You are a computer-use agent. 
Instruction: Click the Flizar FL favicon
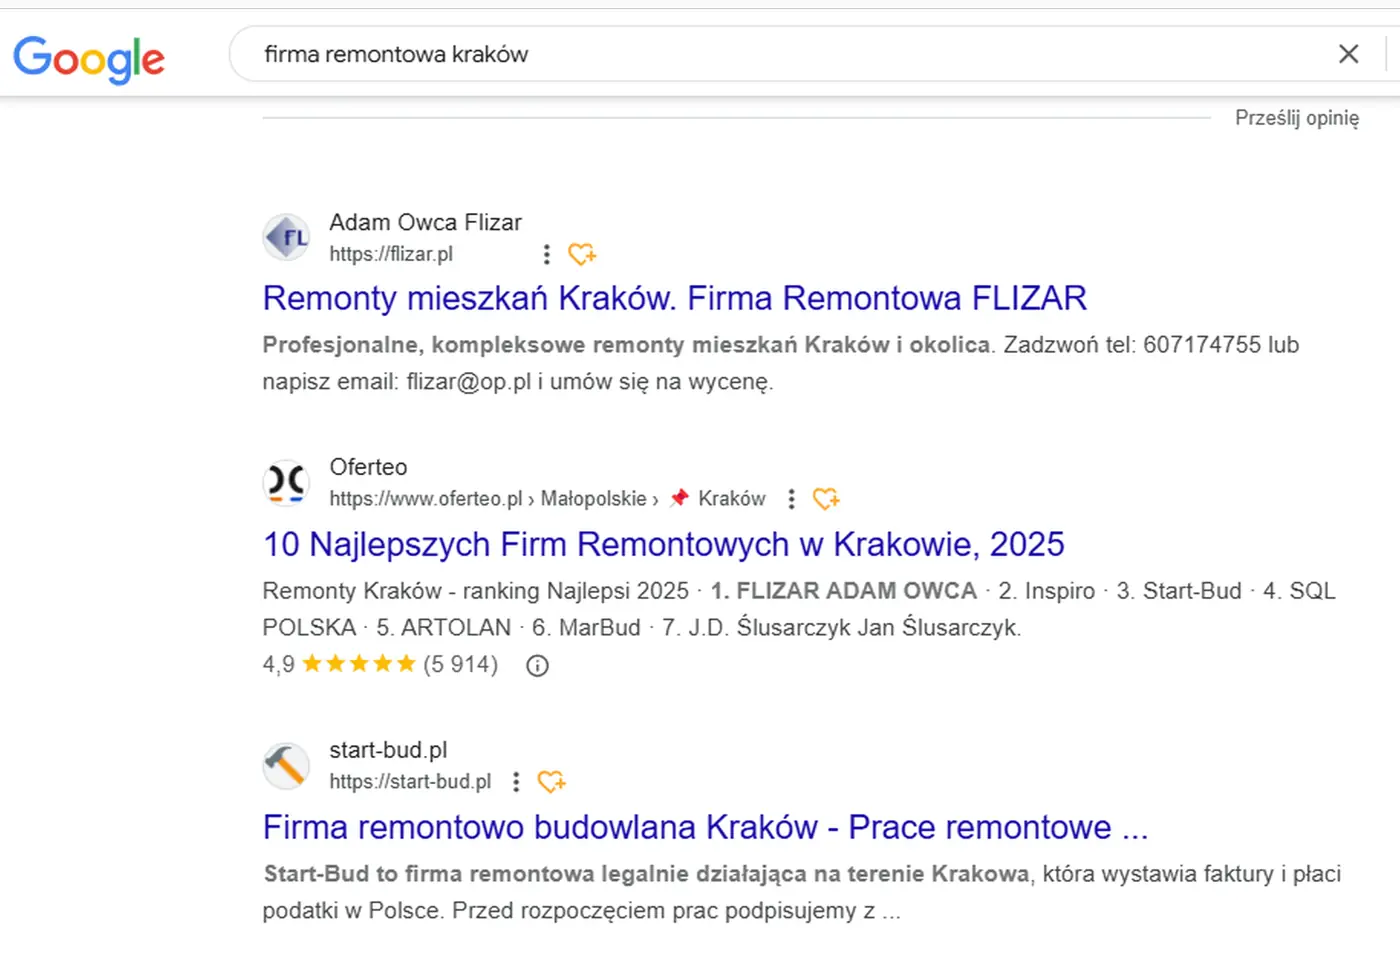pyautogui.click(x=287, y=237)
